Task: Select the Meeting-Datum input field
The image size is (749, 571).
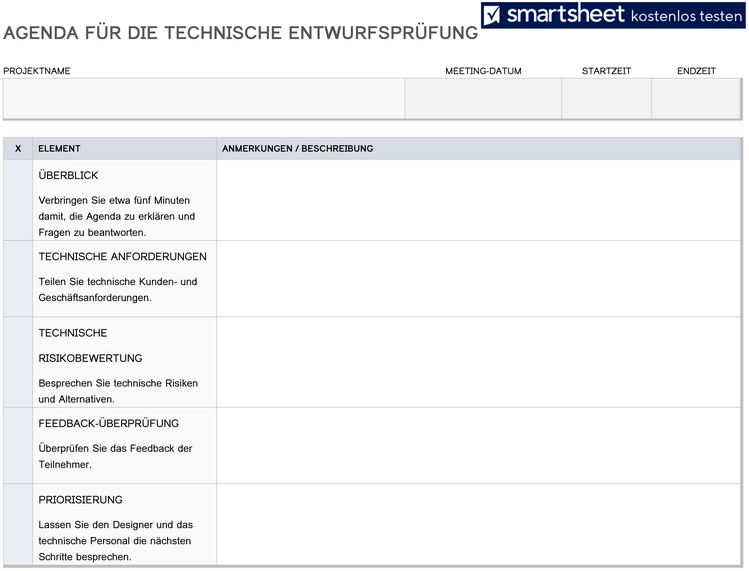Action: 483,98
